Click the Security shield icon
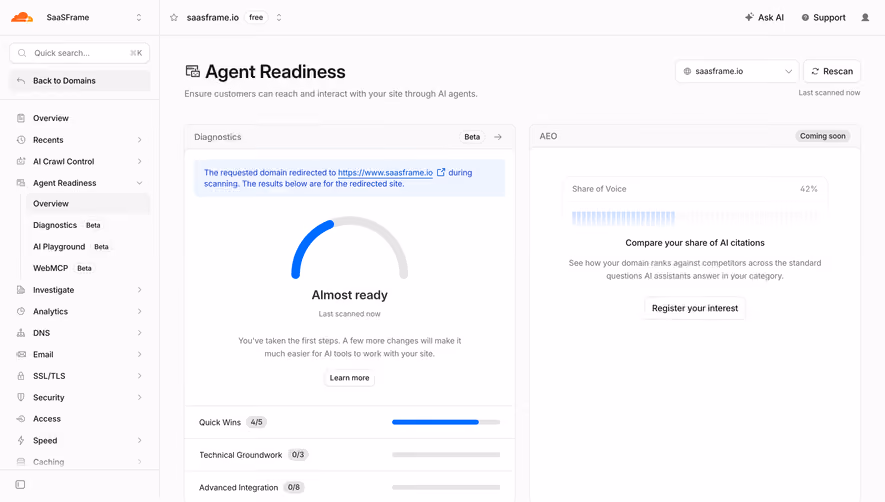Screen dimensions: 885x502 [21, 397]
